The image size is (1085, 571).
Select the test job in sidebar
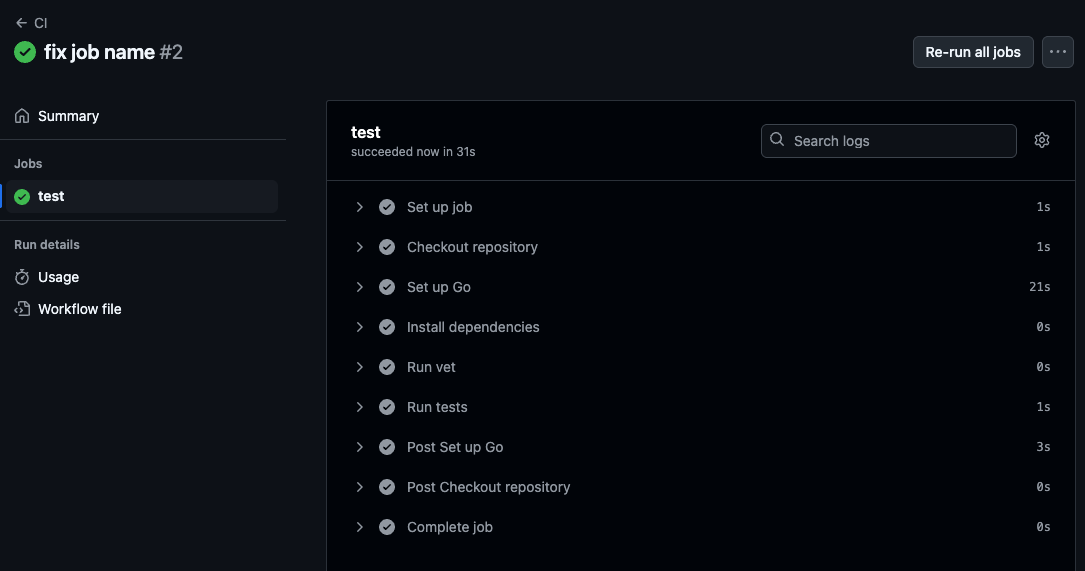(143, 197)
